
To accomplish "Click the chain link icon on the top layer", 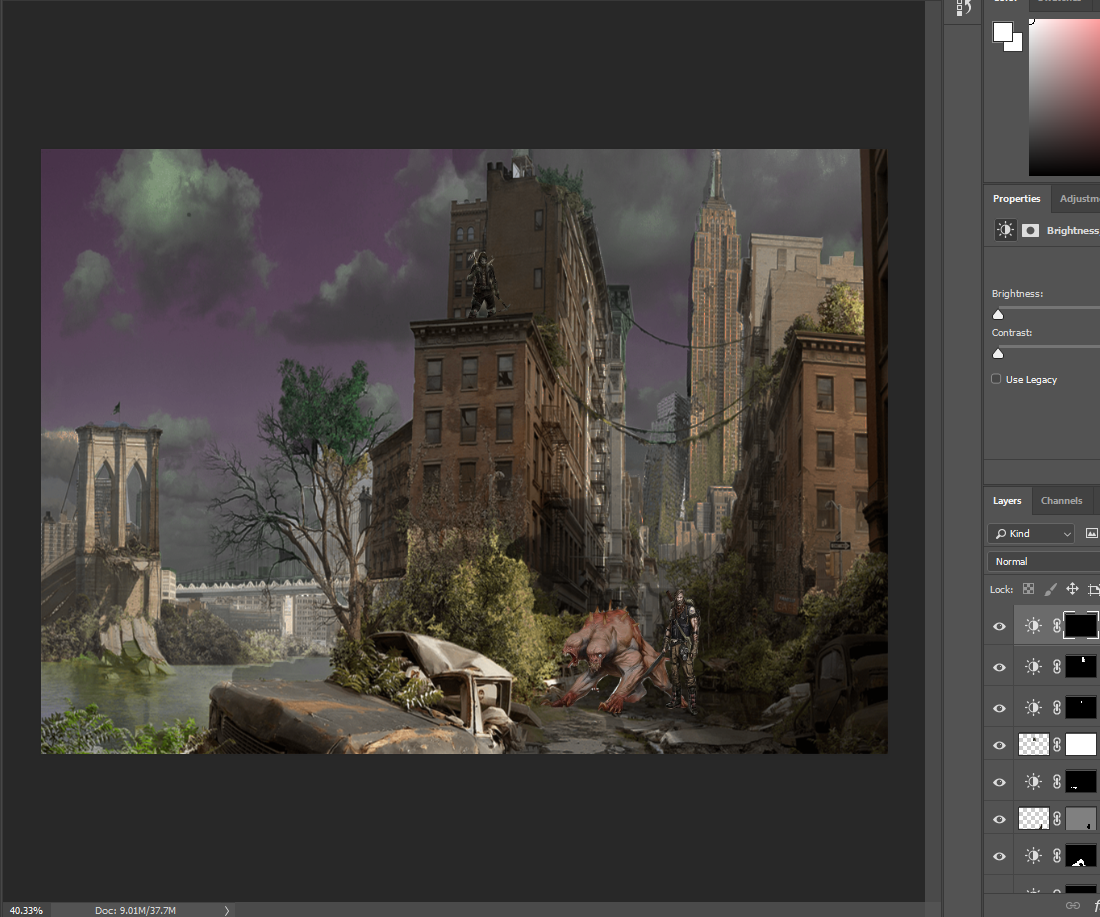I will 1057,625.
